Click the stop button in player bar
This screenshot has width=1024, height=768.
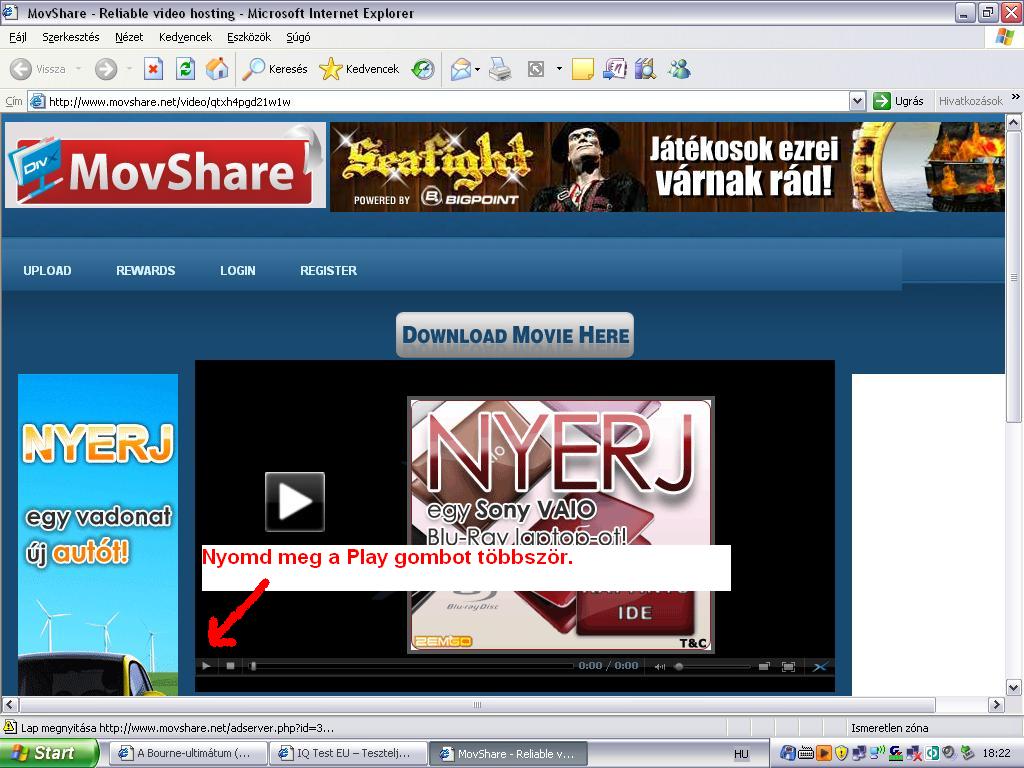(x=230, y=666)
